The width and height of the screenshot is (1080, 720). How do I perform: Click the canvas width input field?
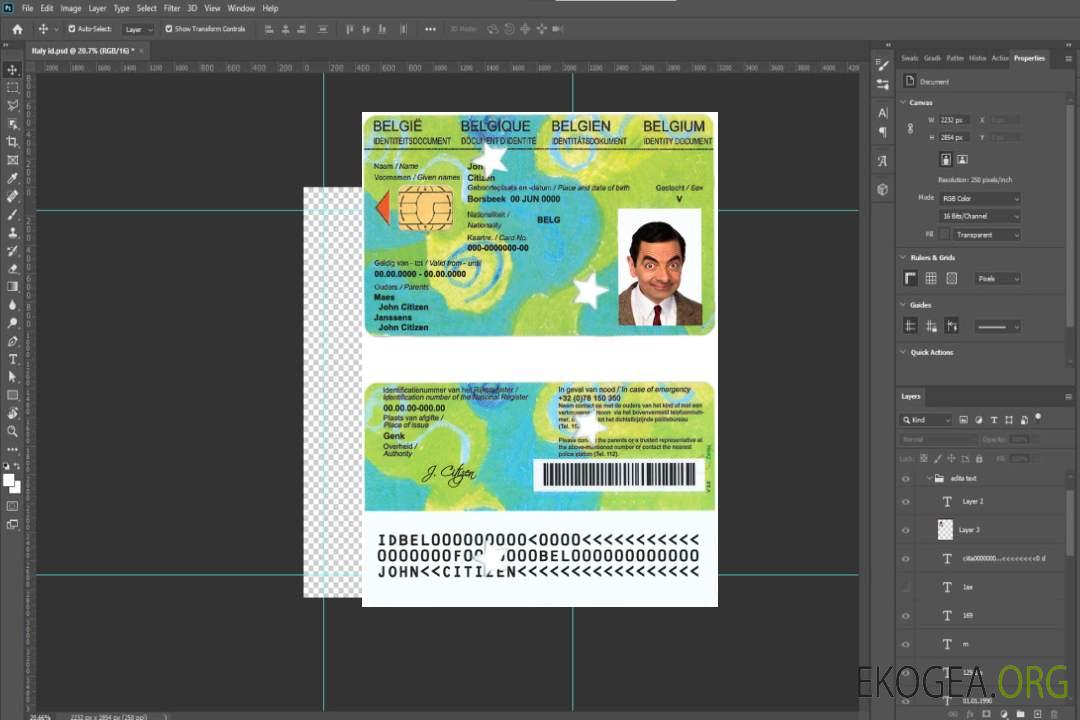tap(955, 120)
